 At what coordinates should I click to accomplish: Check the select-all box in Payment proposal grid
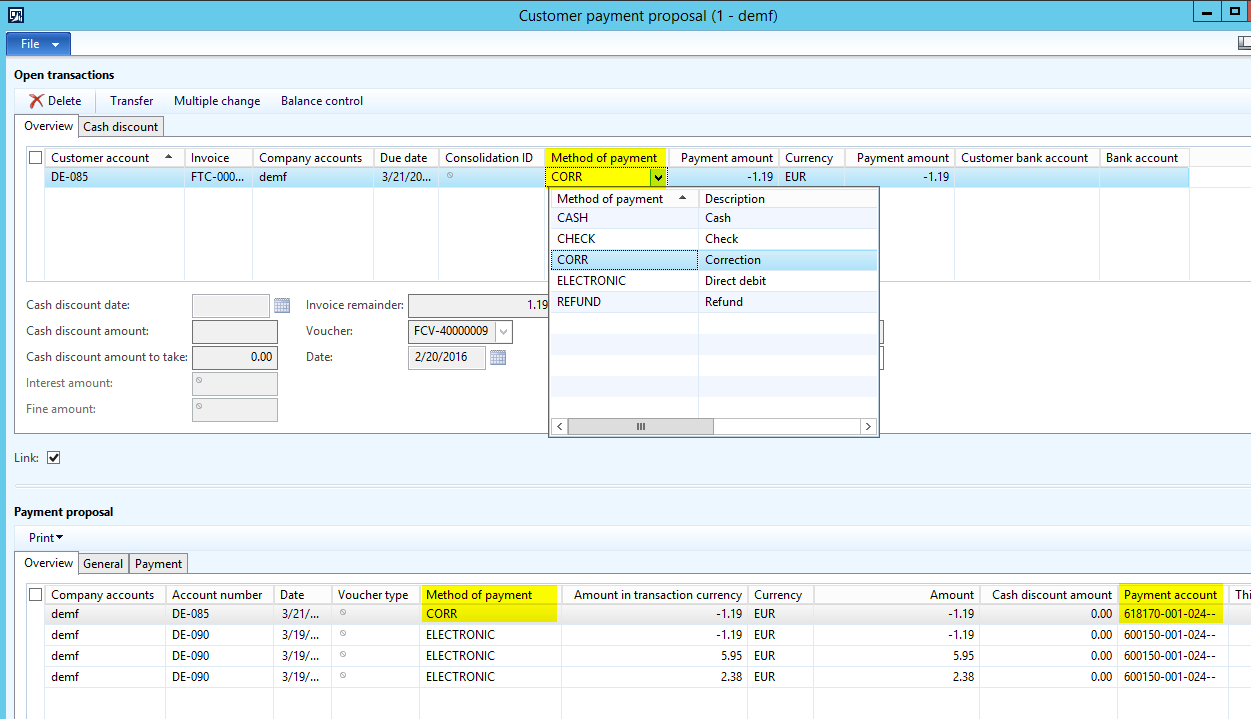36,595
